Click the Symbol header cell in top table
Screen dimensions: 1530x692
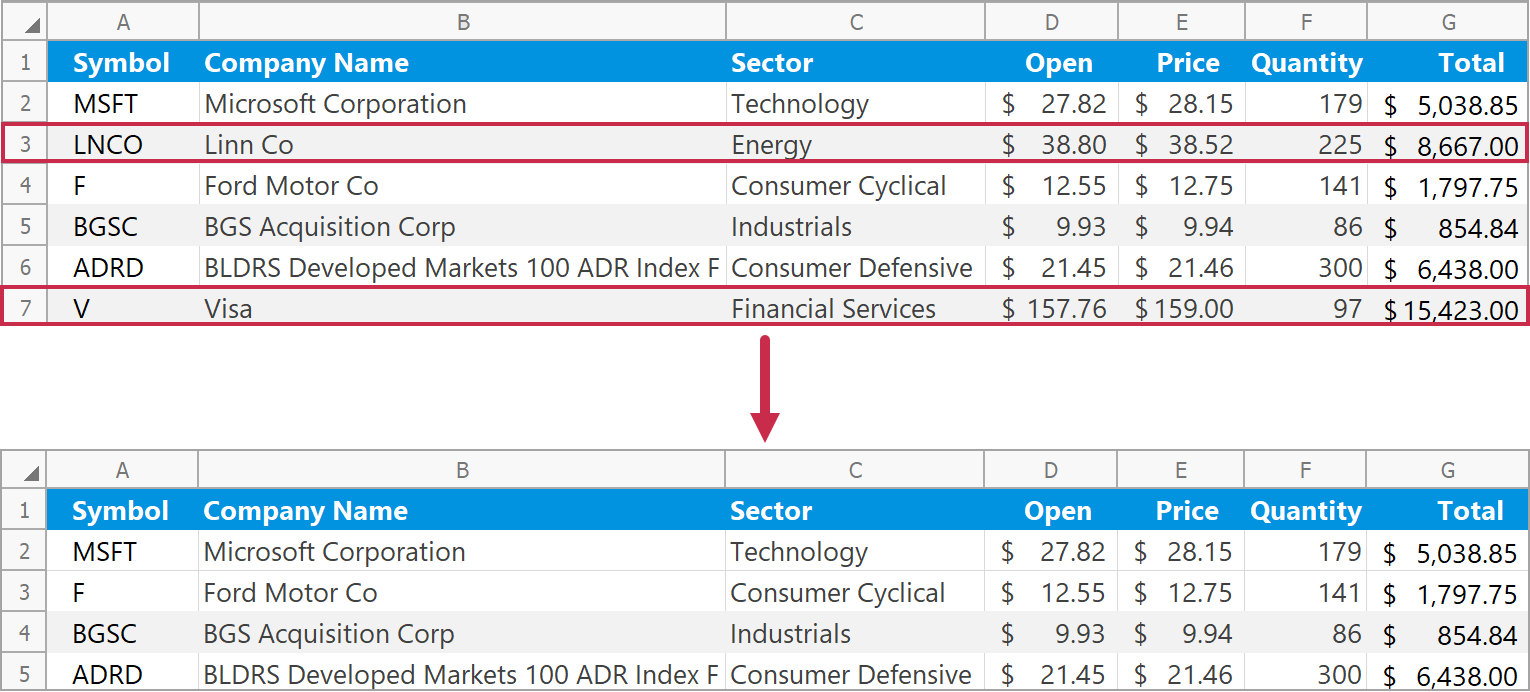[x=122, y=63]
